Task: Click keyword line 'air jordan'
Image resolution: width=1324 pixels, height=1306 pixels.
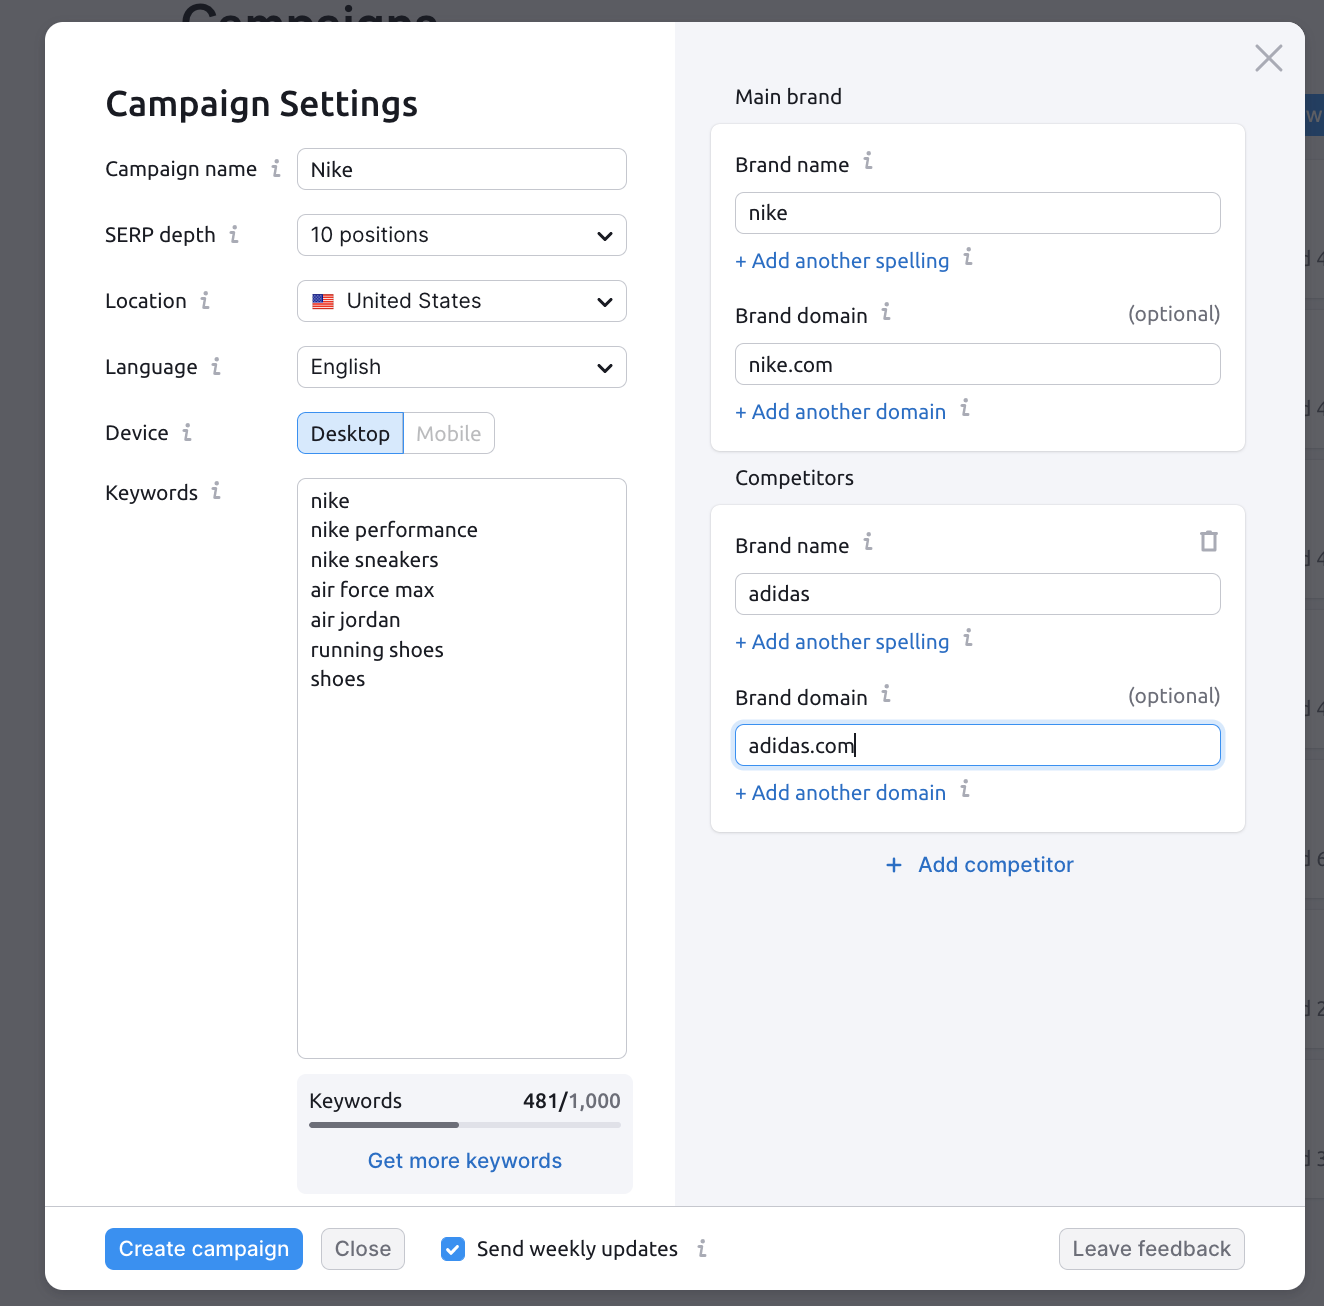Action: pos(355,620)
